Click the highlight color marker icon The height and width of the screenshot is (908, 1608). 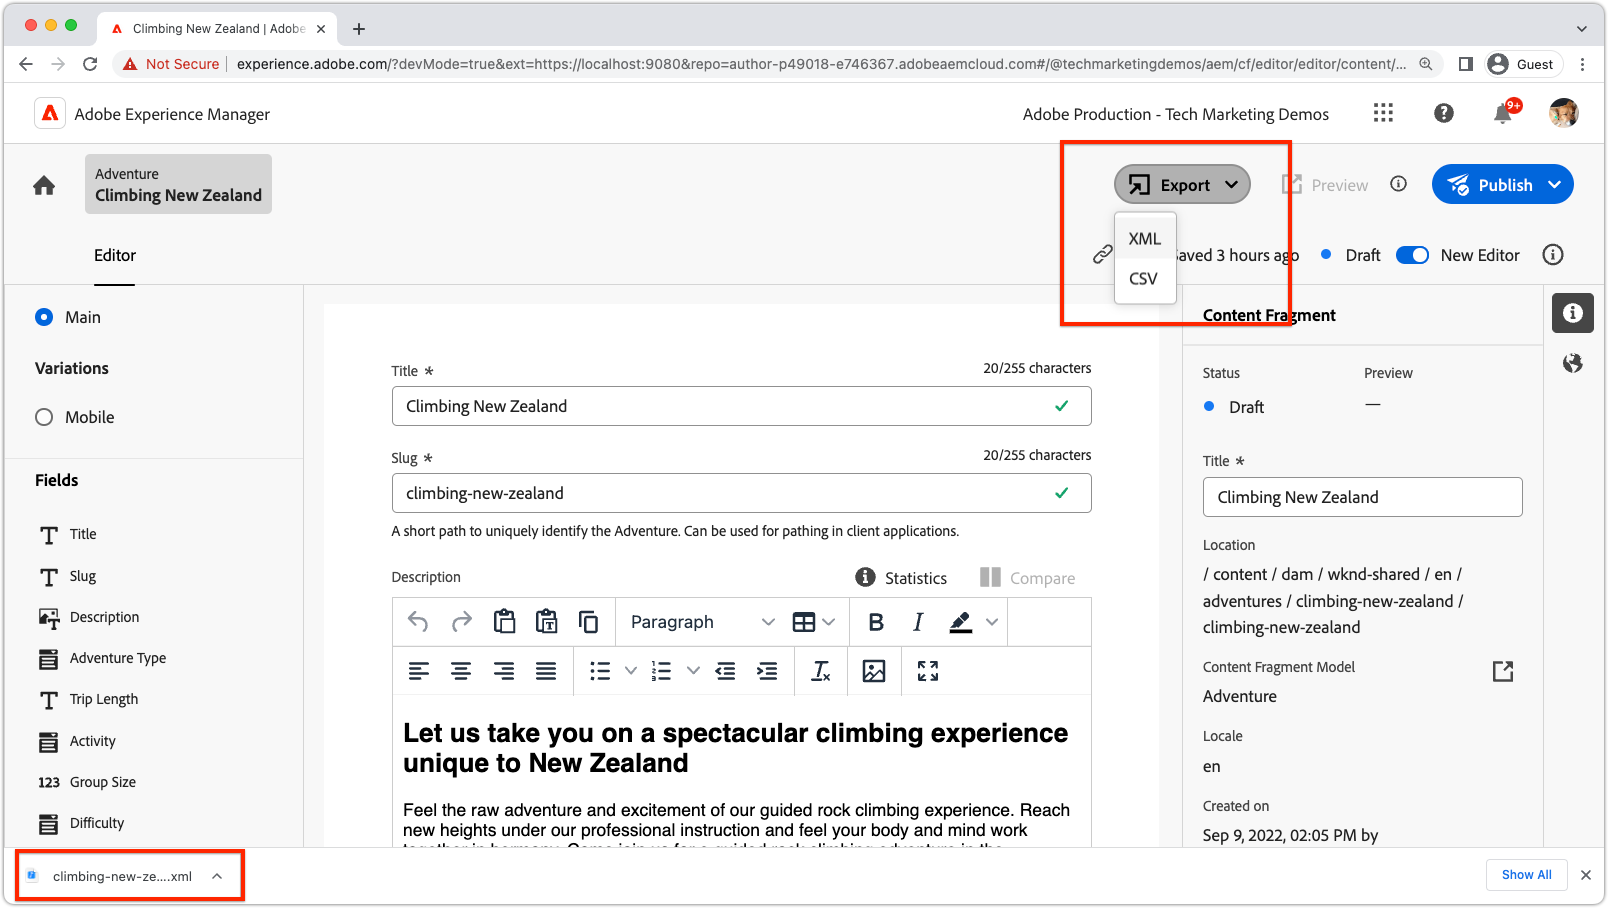tap(960, 622)
